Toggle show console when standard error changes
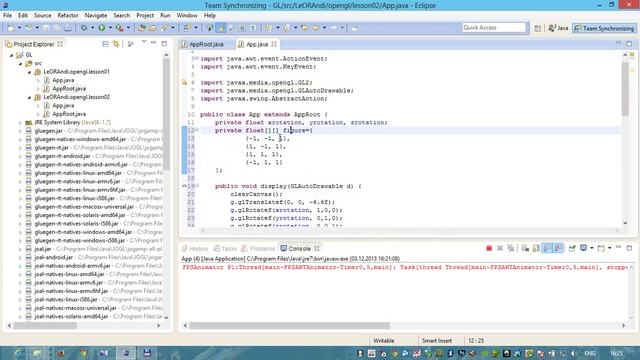Screen dimensions: 640x360 (x=558, y=248)
